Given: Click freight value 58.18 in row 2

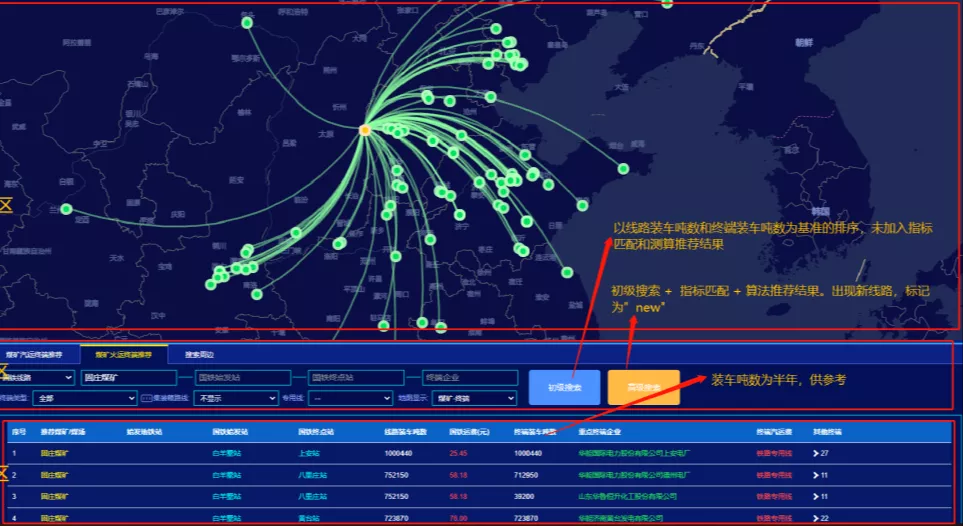Looking at the screenshot, I should click(458, 475).
